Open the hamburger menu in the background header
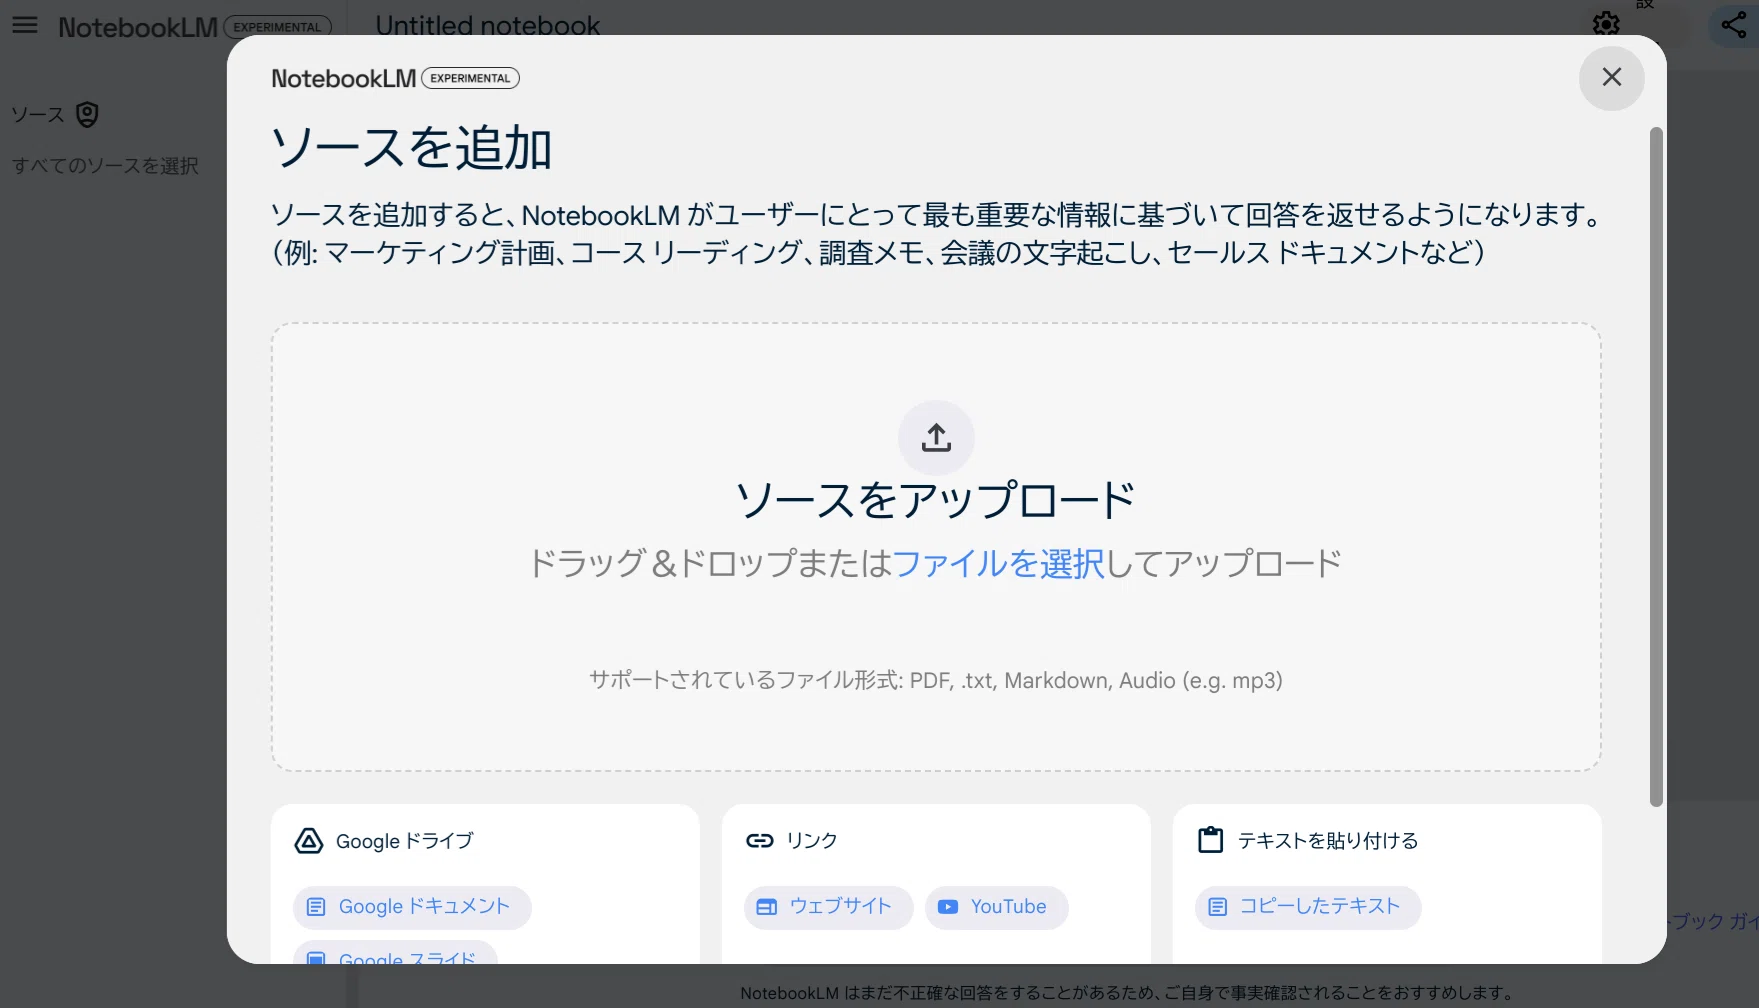 [x=25, y=25]
